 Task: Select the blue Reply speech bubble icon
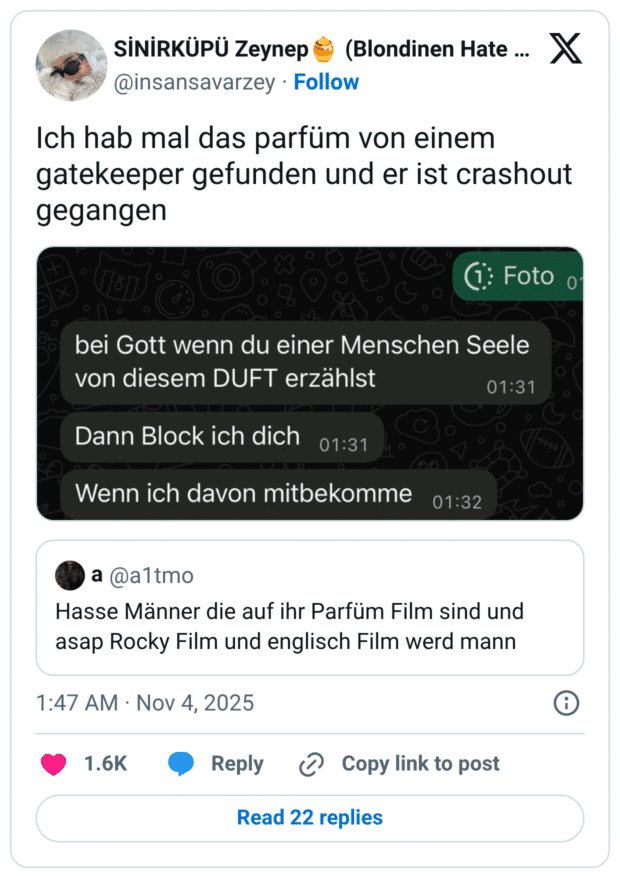click(x=180, y=763)
